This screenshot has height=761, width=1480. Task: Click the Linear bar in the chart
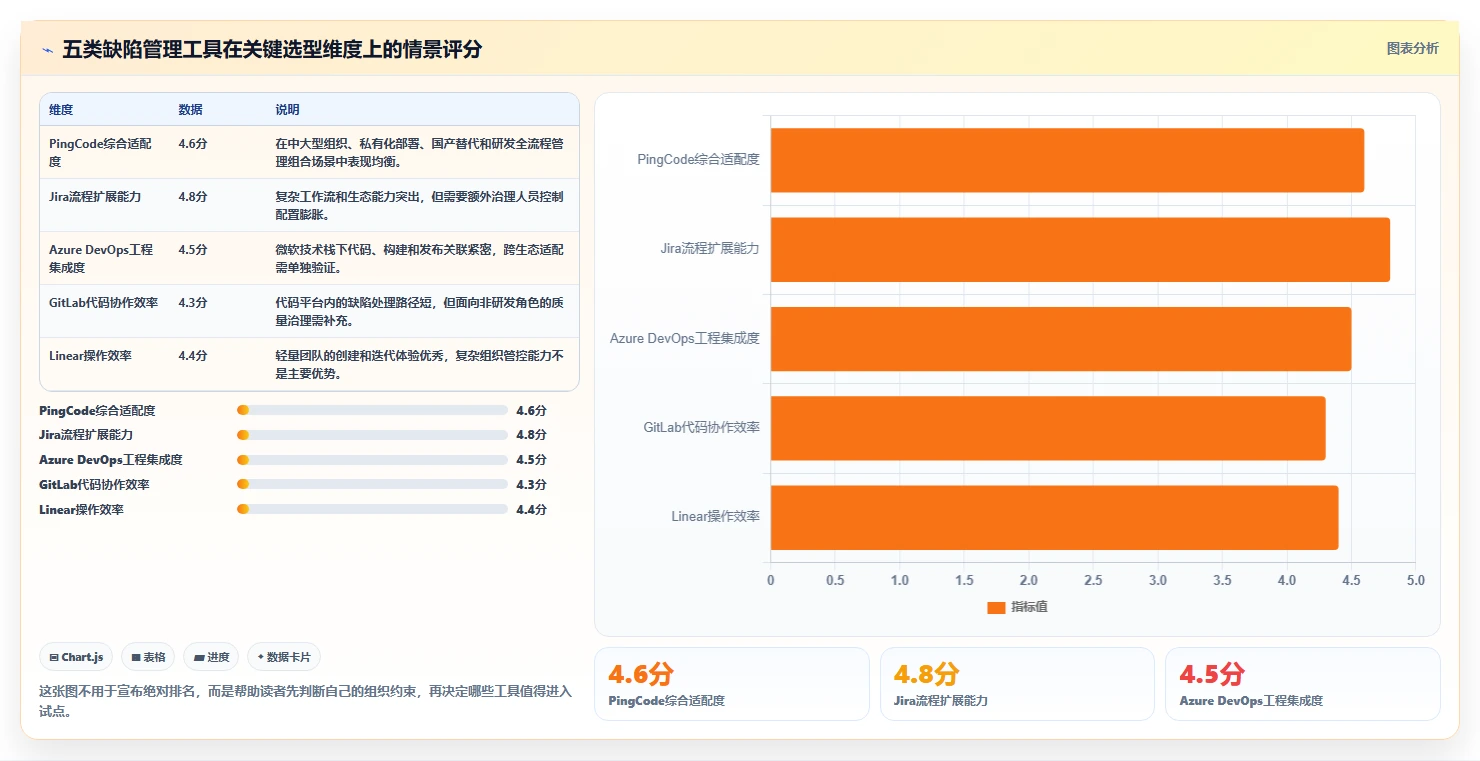pos(1054,517)
